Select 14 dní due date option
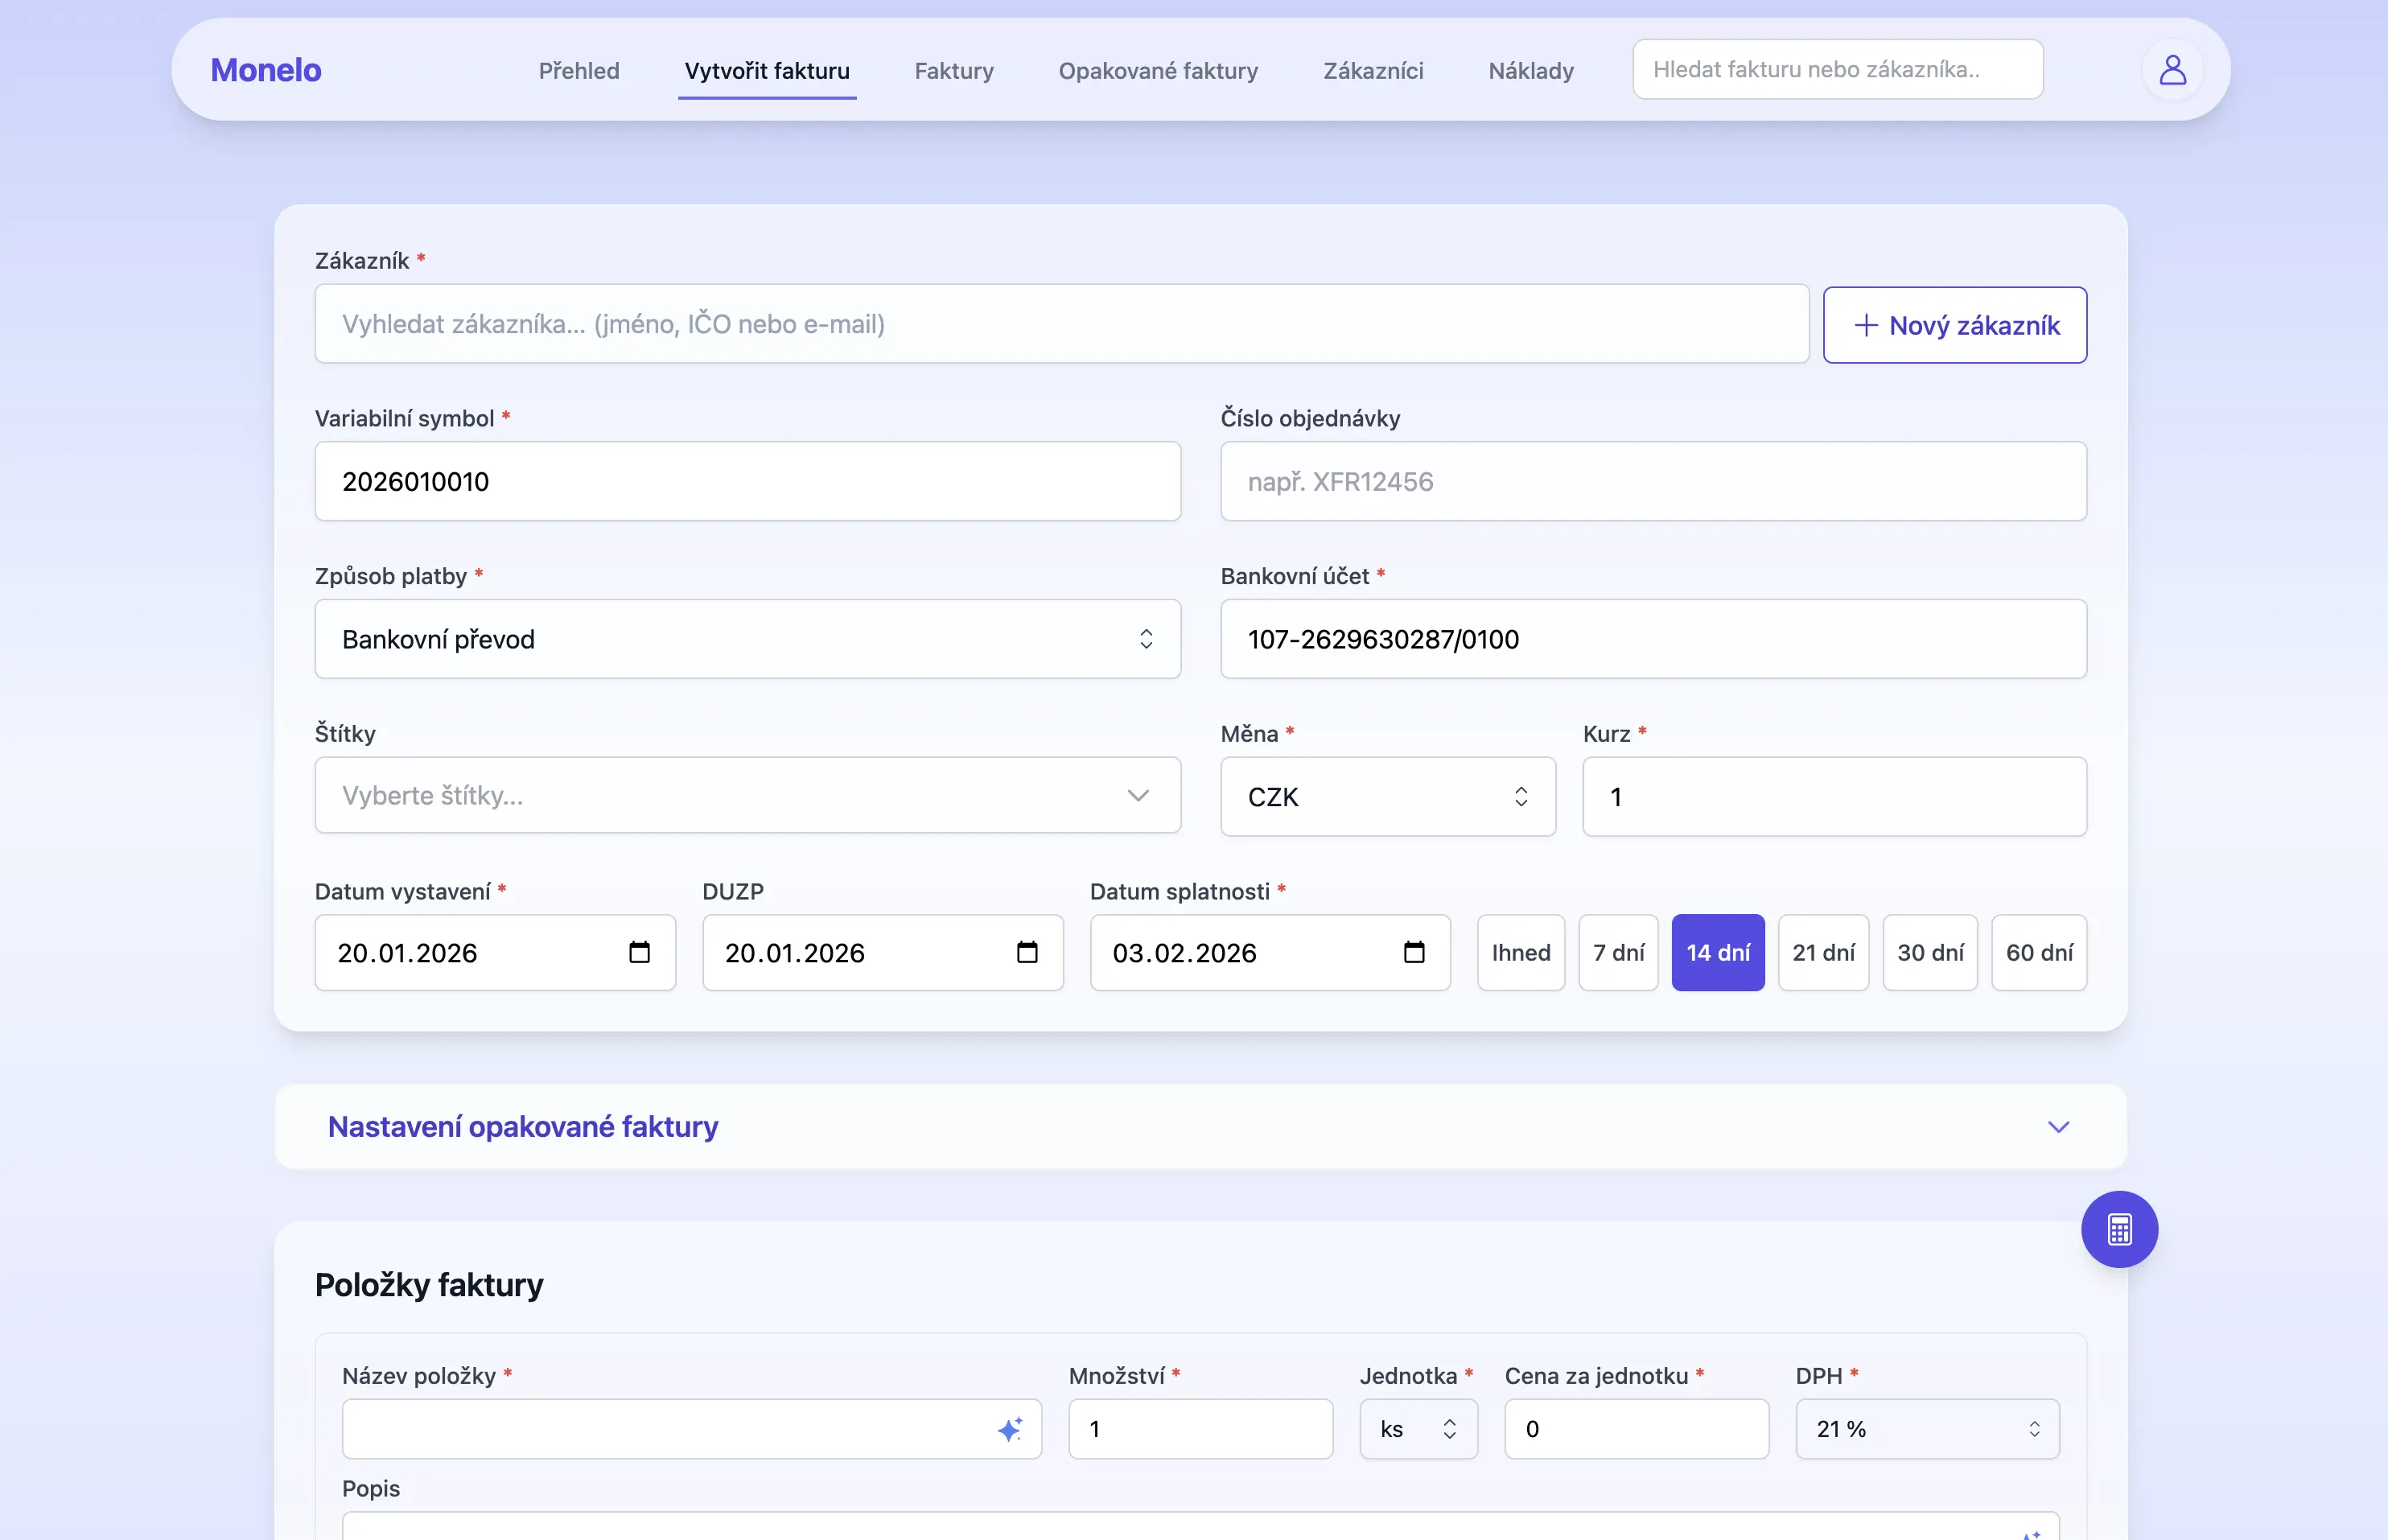Screen dimensions: 2388x1540 1717,952
